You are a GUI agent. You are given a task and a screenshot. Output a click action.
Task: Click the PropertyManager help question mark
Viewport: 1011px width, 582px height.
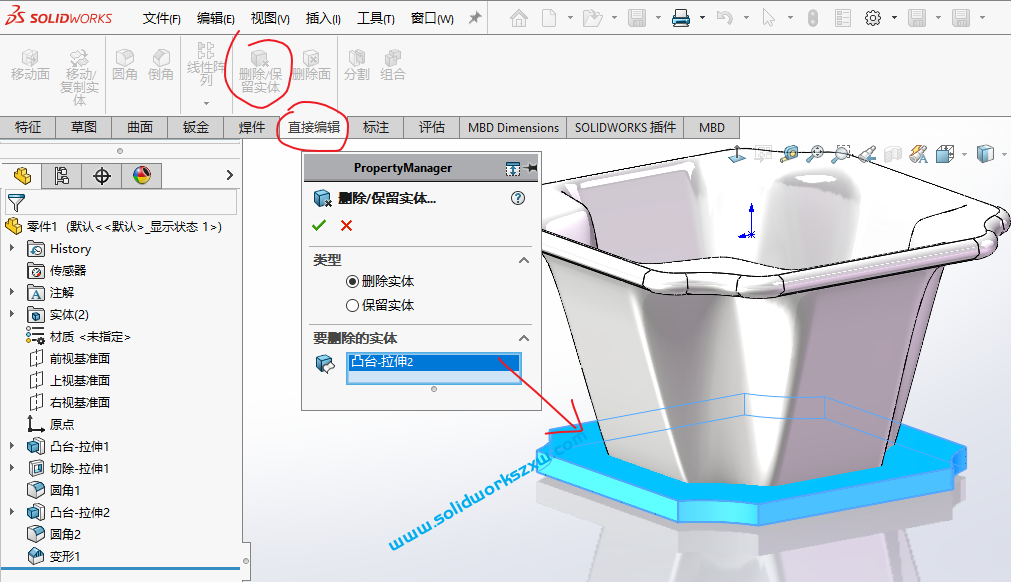(518, 198)
